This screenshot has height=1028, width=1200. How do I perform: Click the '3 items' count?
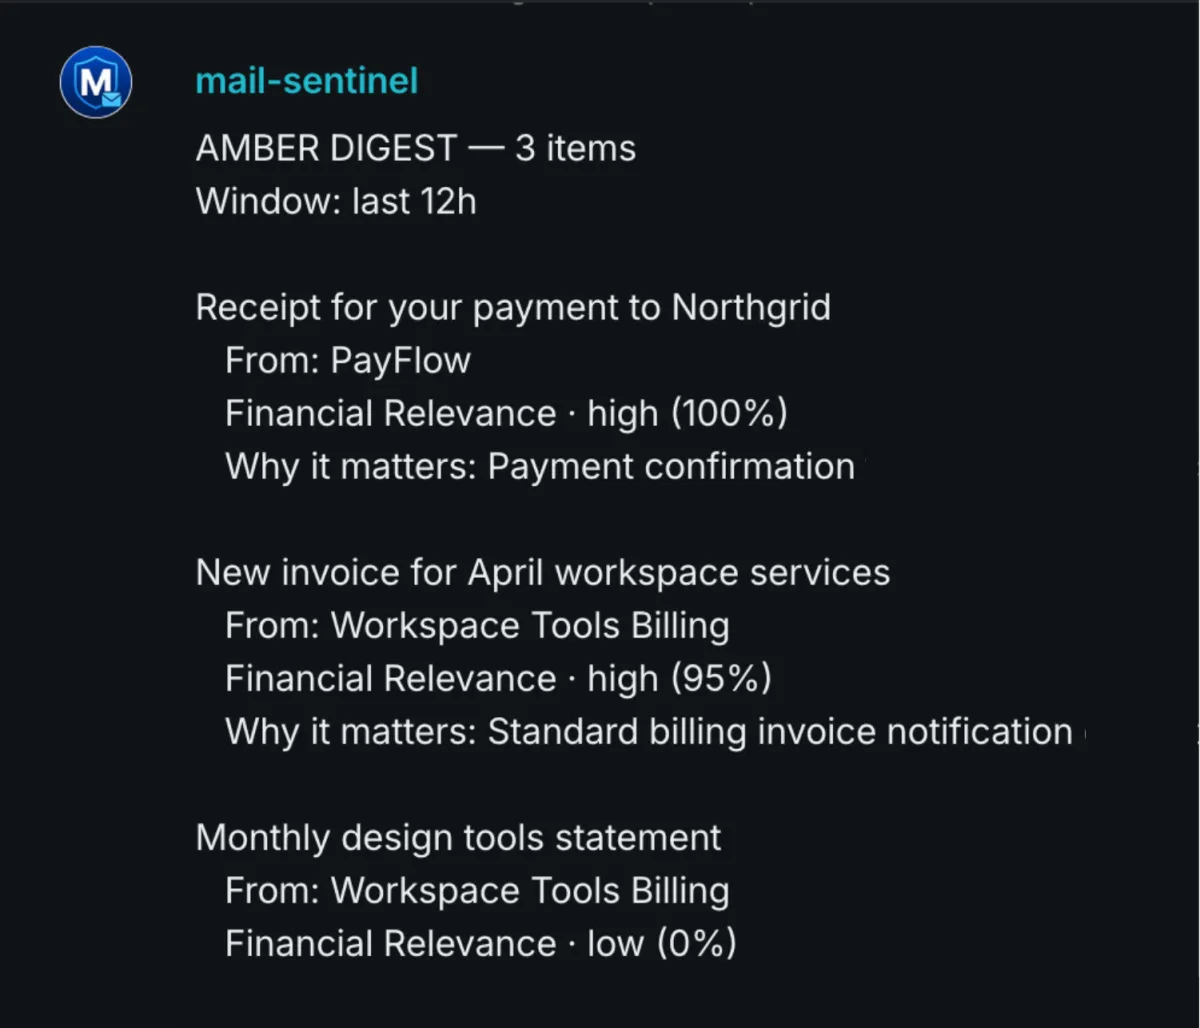(575, 149)
